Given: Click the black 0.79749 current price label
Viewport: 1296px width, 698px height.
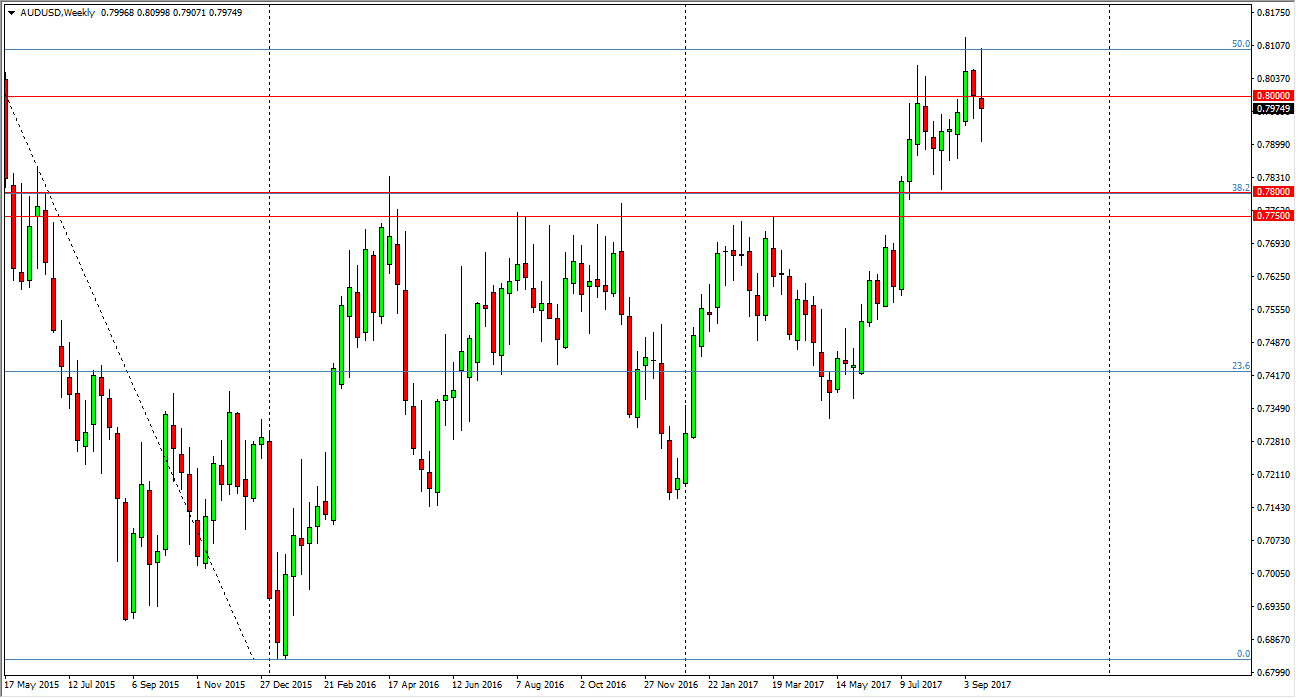Looking at the screenshot, I should (x=1271, y=108).
